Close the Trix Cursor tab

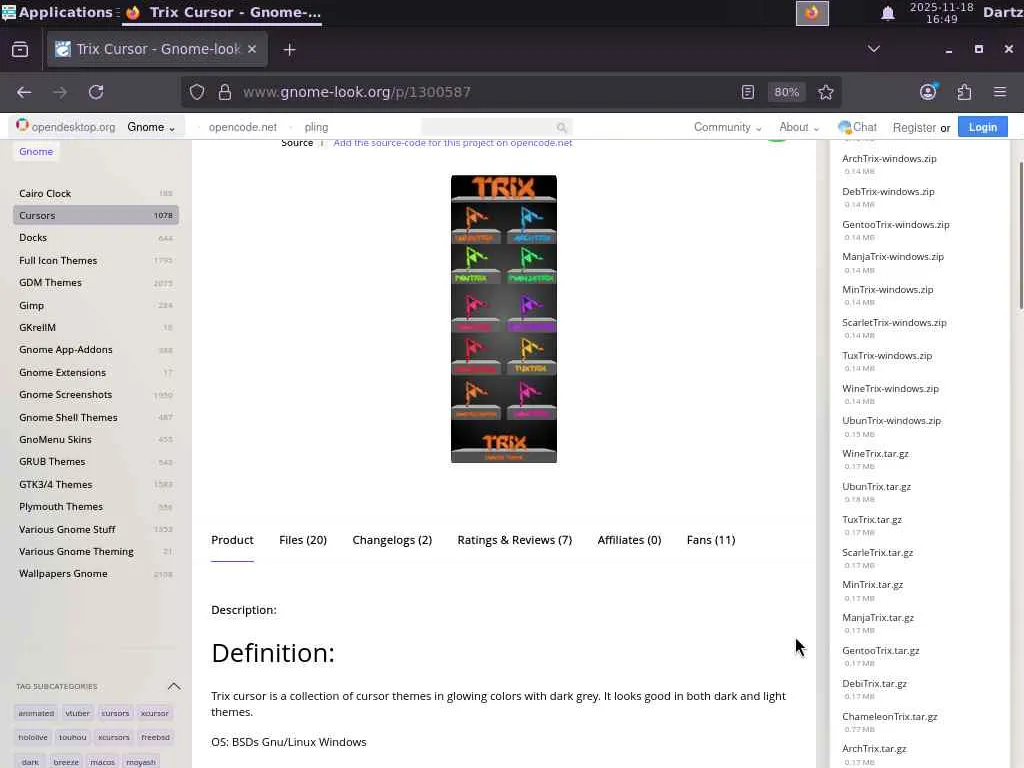point(252,49)
